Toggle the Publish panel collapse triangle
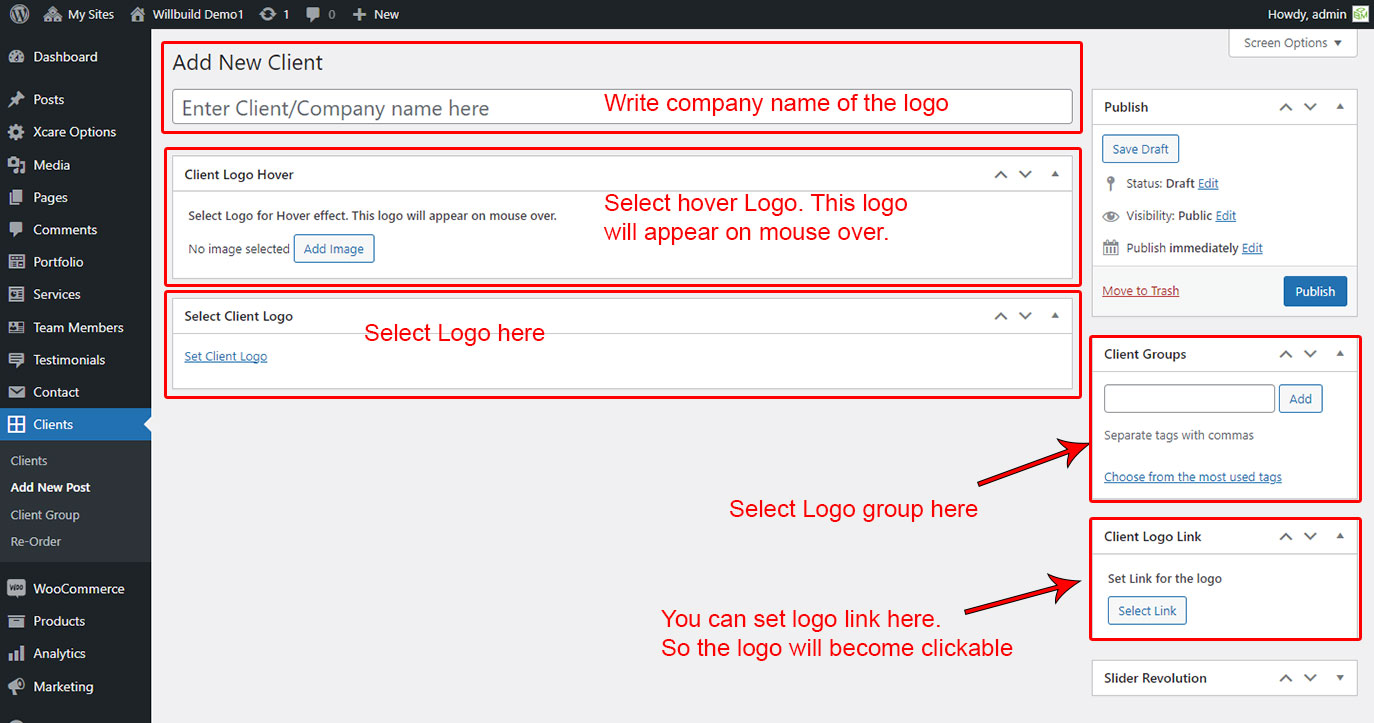The image size is (1374, 723). coord(1340,107)
